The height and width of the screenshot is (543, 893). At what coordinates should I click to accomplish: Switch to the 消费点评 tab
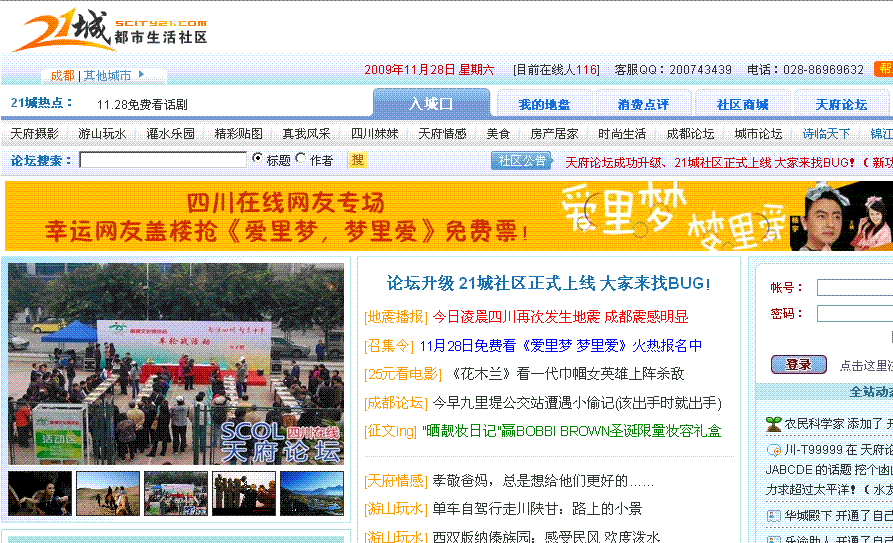pos(643,105)
